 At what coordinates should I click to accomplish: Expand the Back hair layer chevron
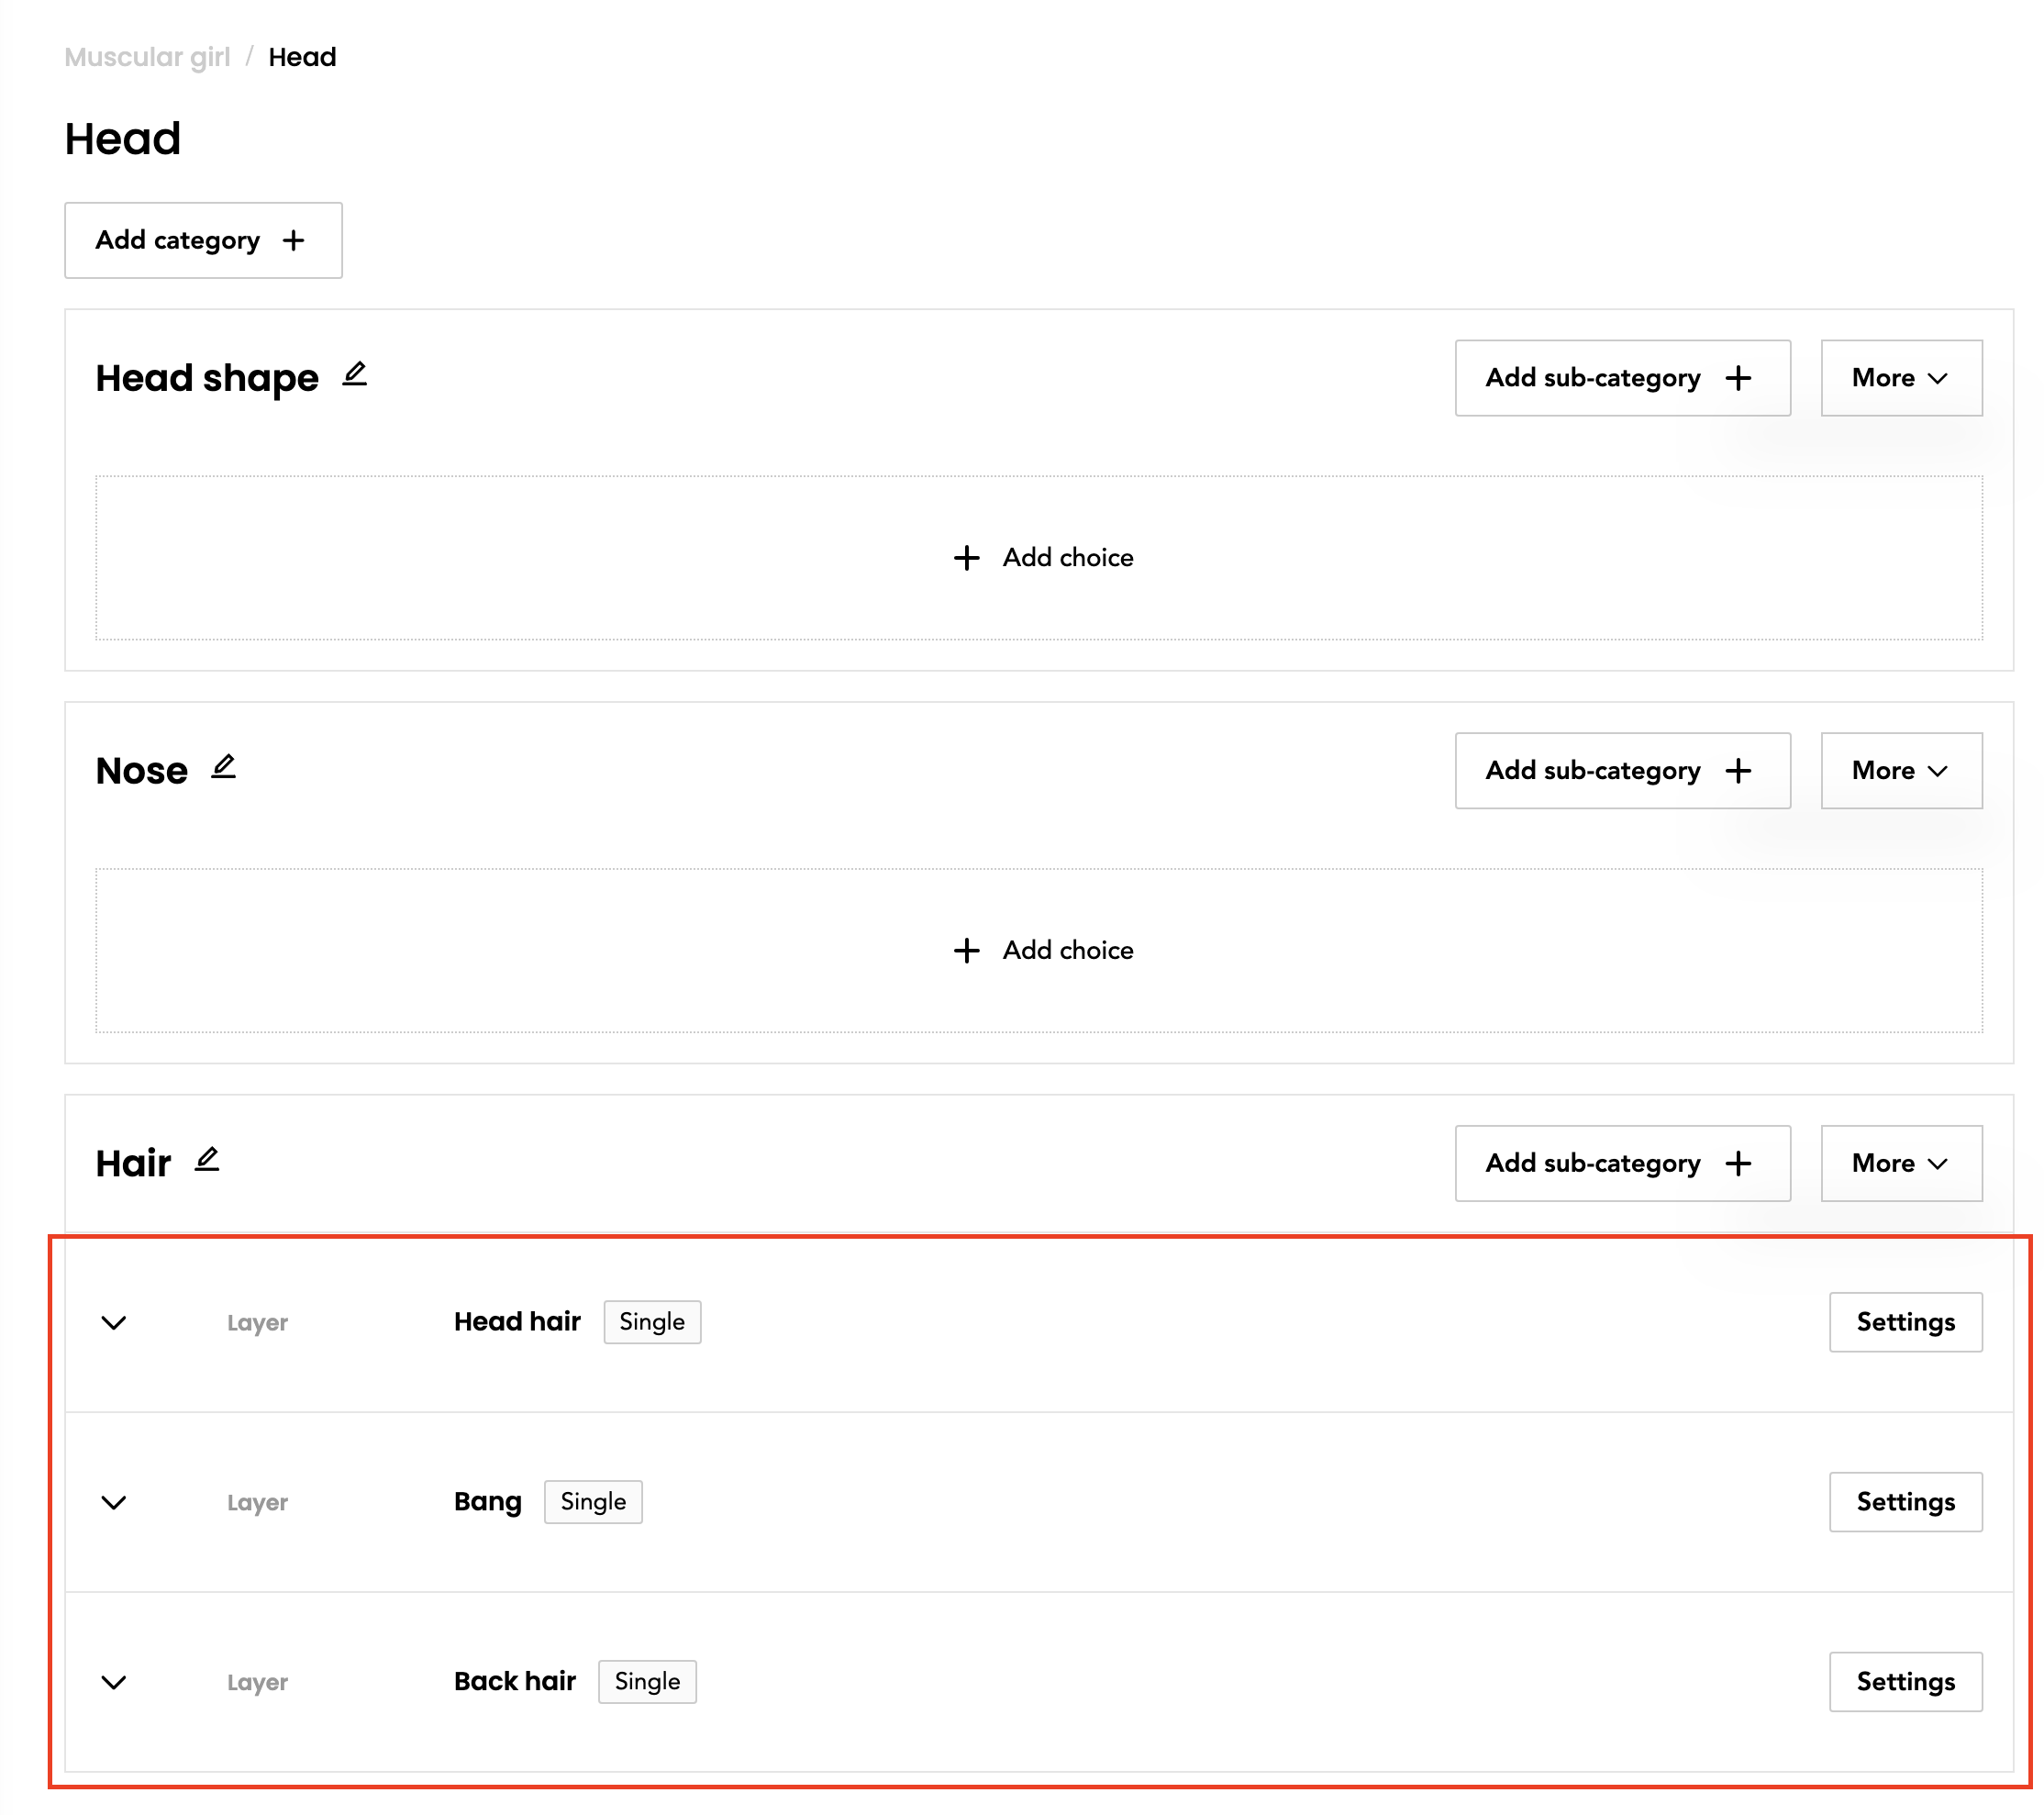[114, 1682]
